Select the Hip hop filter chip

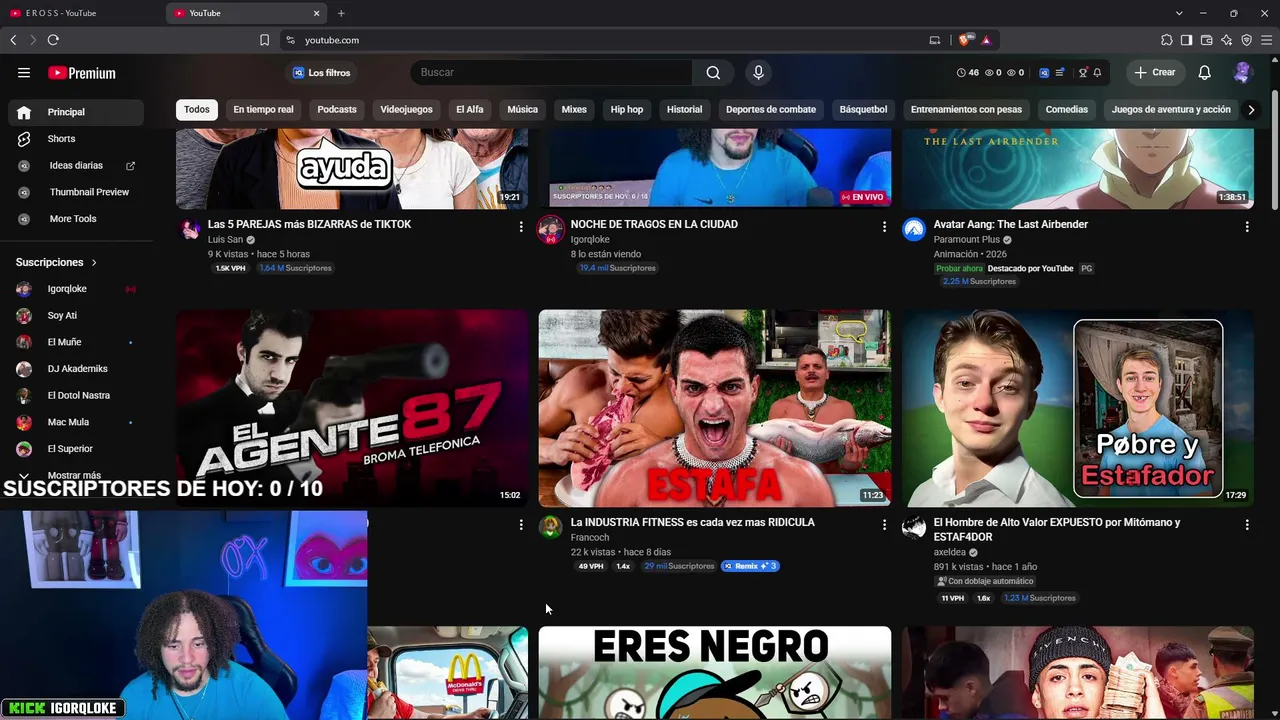click(627, 110)
